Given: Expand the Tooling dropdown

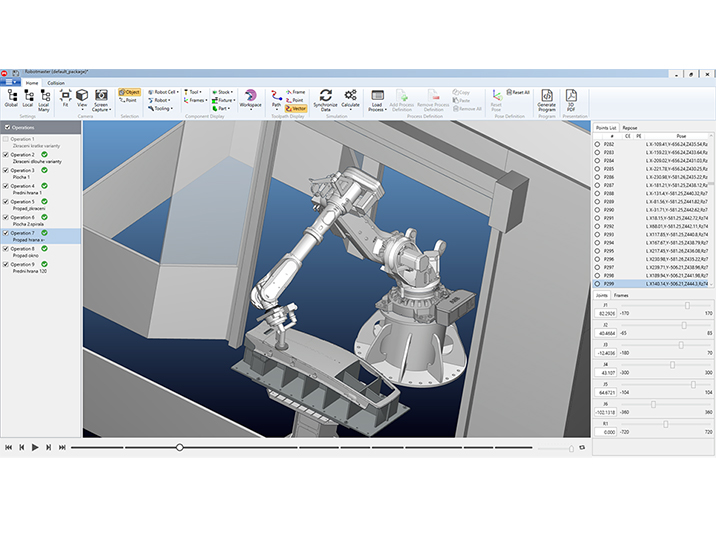Looking at the screenshot, I should coord(160,109).
